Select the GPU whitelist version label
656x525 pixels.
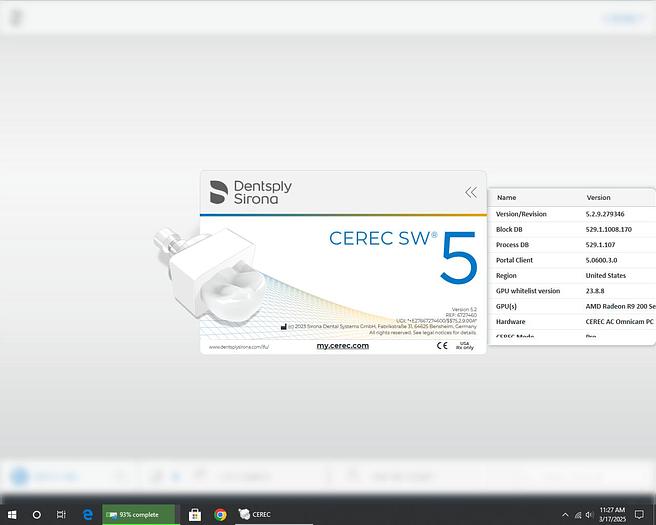(x=528, y=291)
